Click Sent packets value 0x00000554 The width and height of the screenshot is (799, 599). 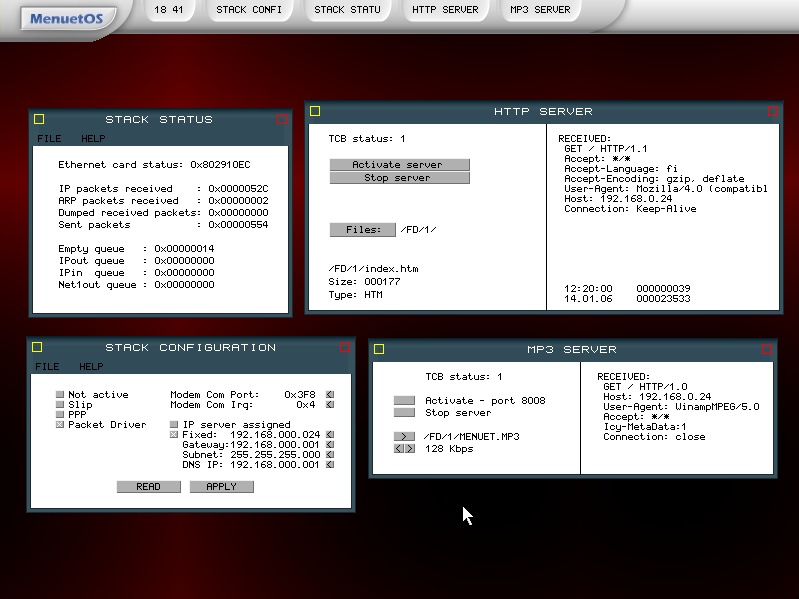click(238, 225)
